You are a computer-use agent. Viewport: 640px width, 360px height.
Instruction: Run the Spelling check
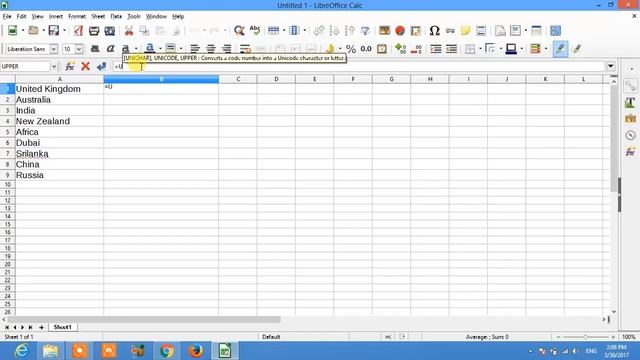(255, 31)
